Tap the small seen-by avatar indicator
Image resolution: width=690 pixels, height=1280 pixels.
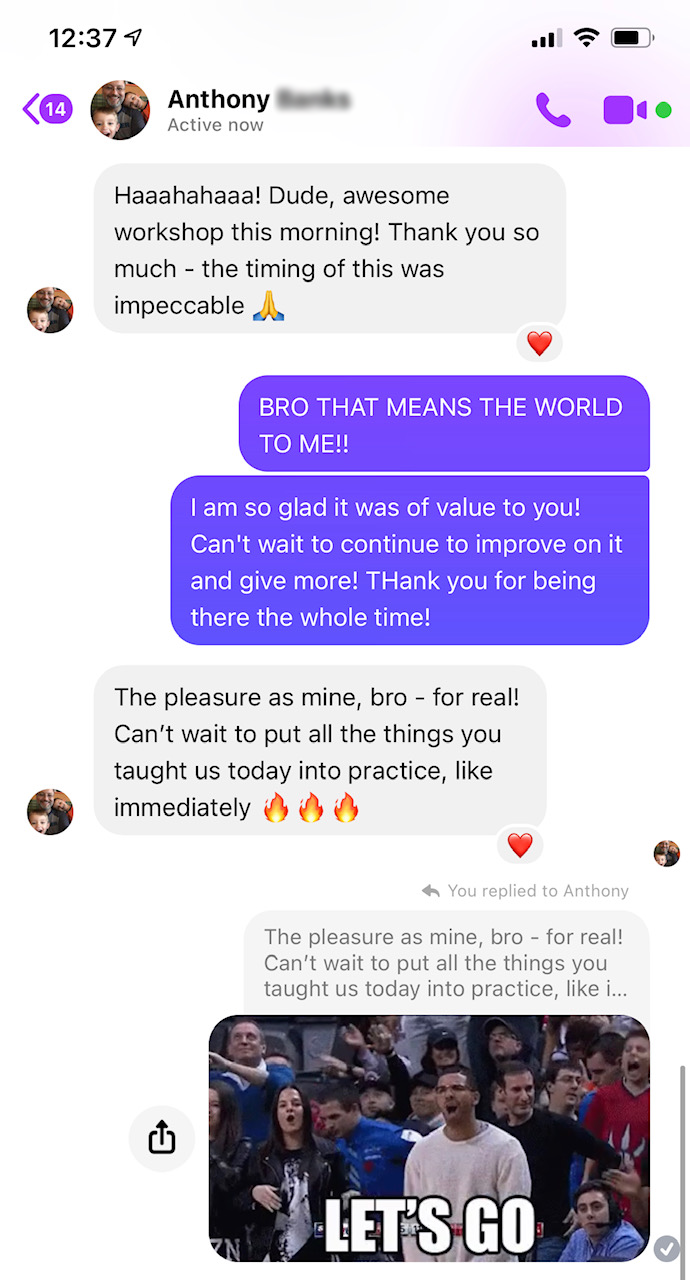(x=667, y=853)
